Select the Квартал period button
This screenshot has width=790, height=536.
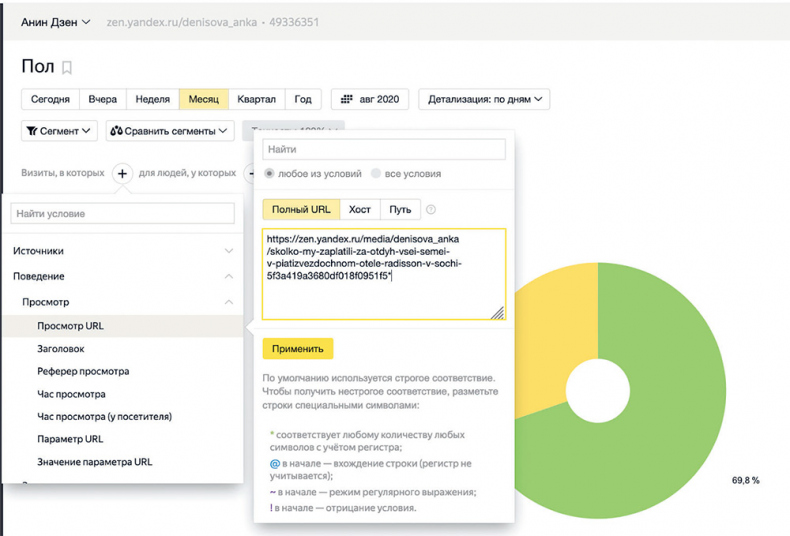tap(256, 100)
